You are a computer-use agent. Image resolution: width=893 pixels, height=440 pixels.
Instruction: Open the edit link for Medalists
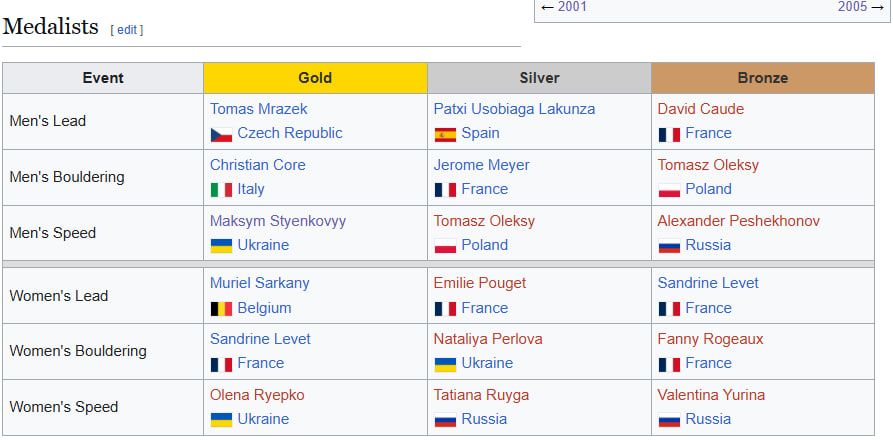tap(127, 30)
